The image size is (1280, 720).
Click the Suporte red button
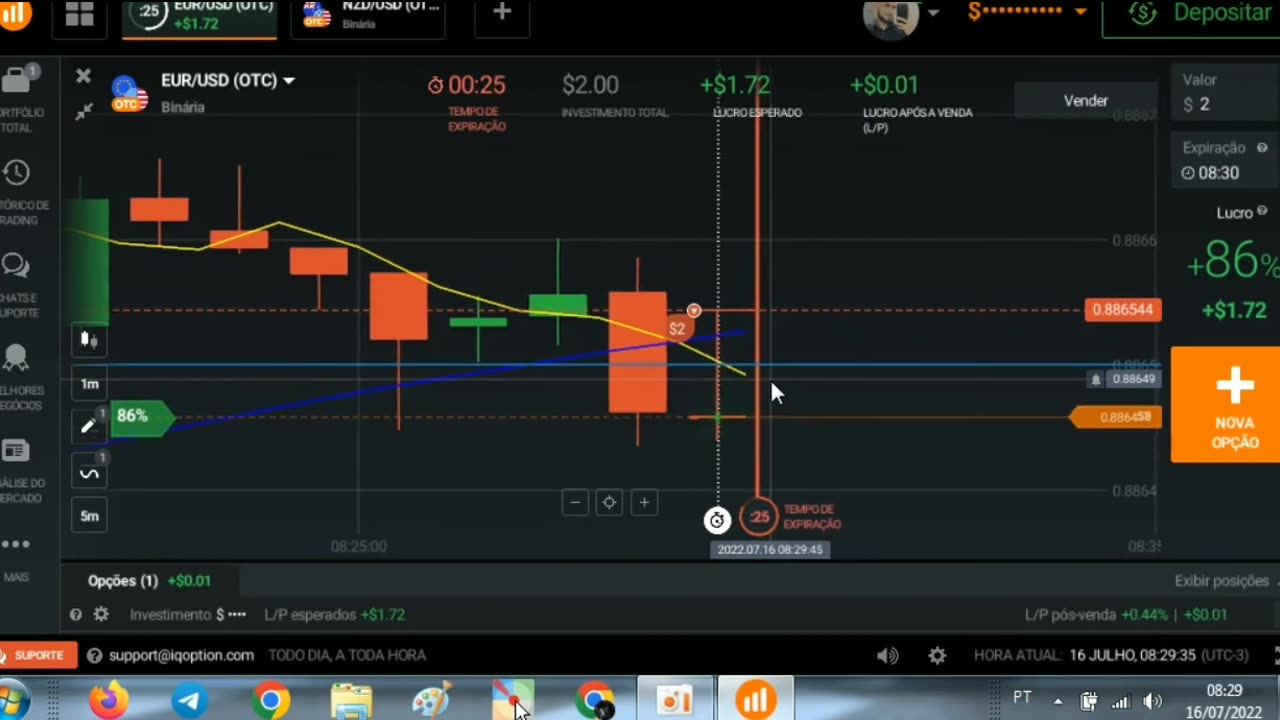pyautogui.click(x=38, y=655)
